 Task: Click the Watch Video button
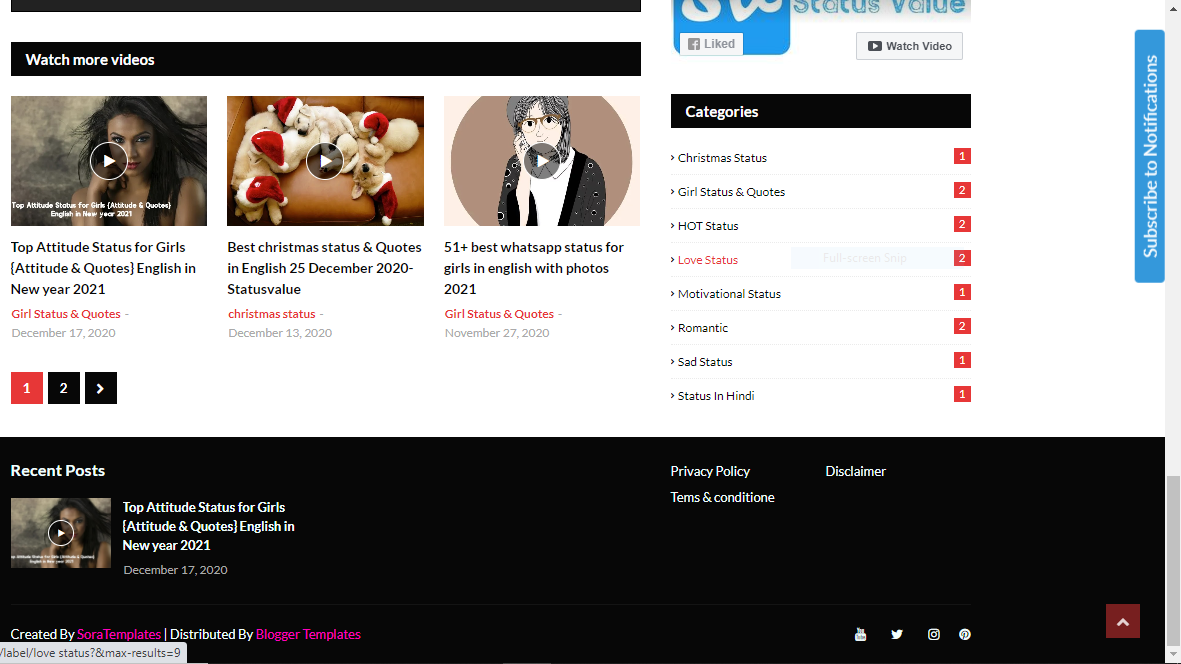click(x=909, y=46)
